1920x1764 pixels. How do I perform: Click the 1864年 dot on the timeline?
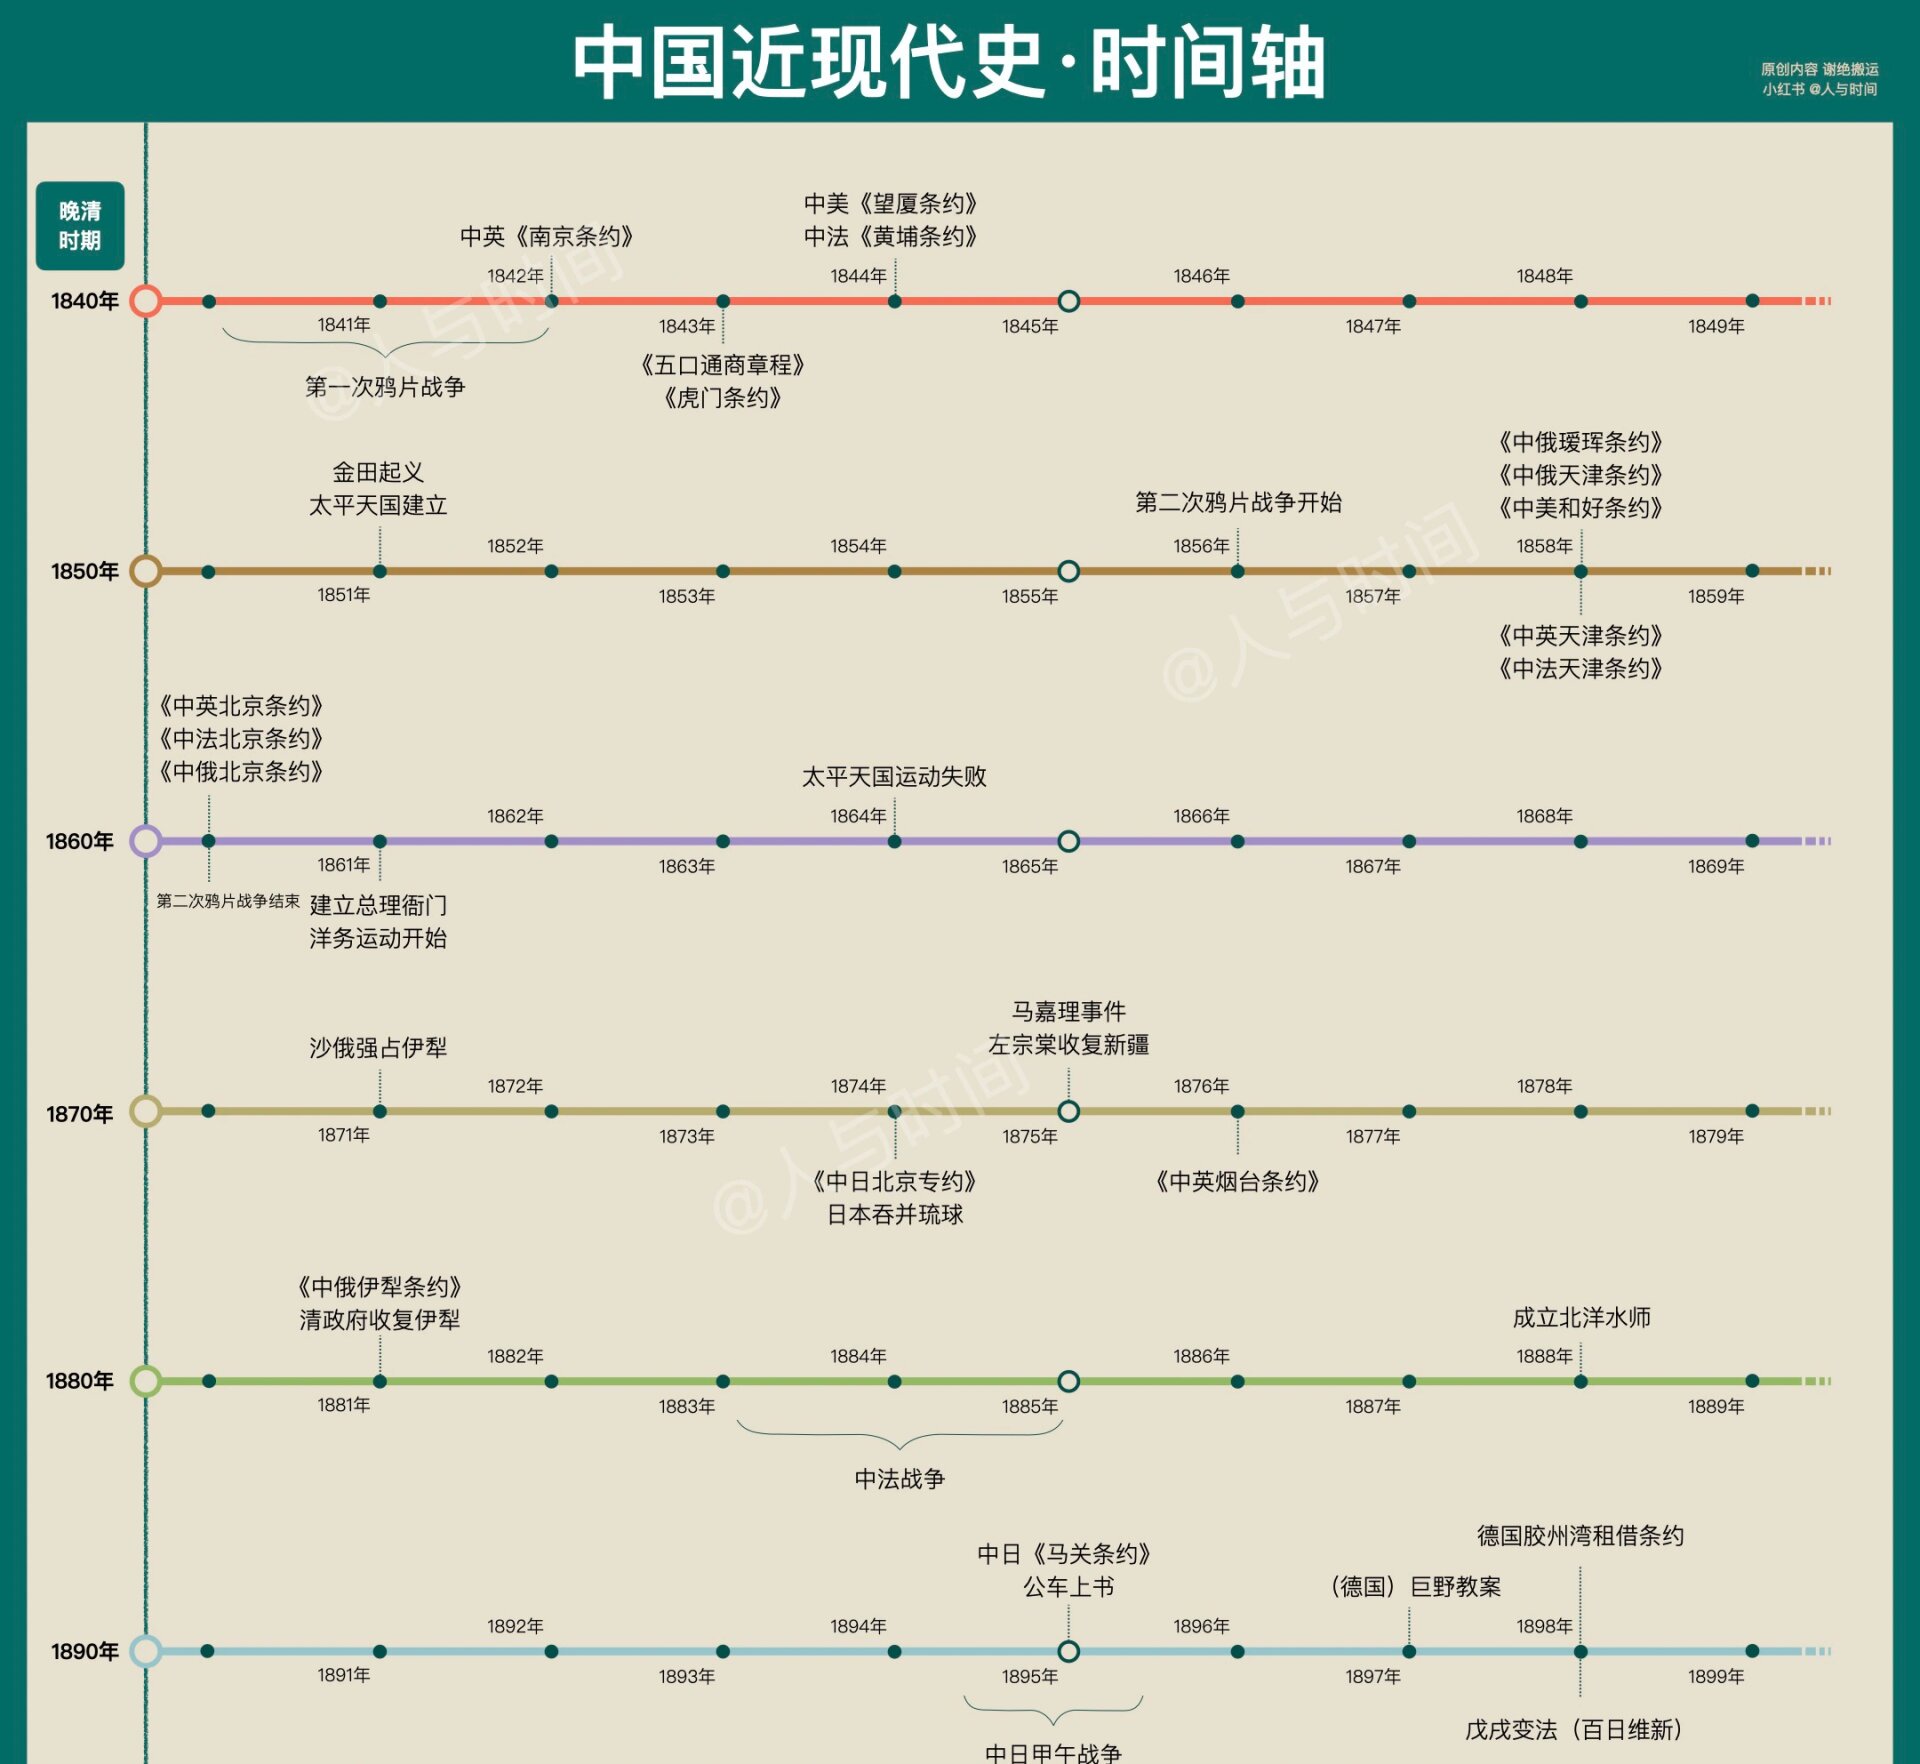click(x=894, y=841)
